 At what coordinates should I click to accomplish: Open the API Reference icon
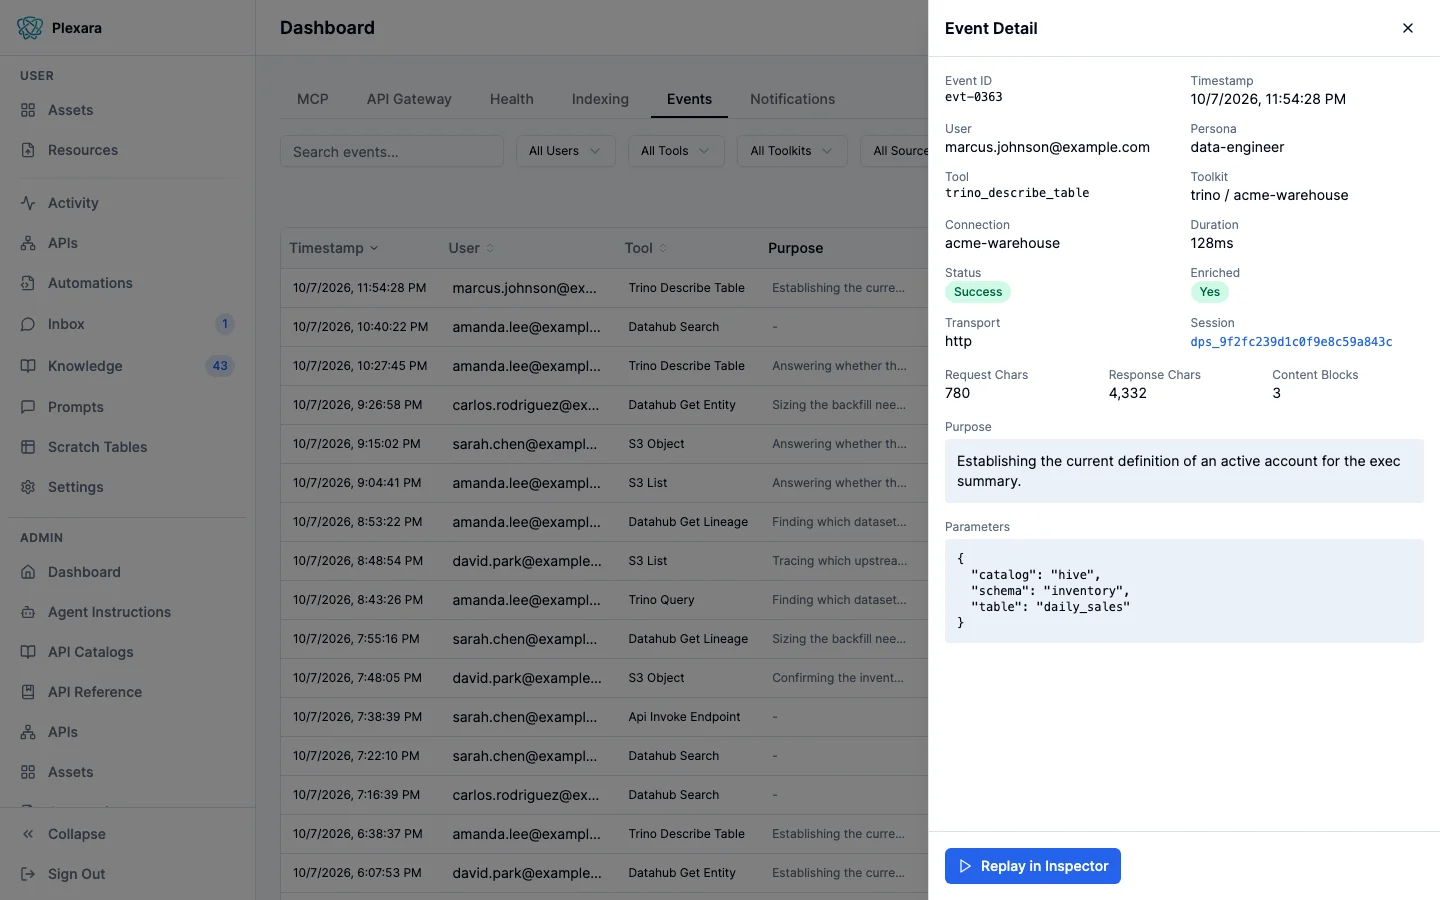[x=28, y=692]
